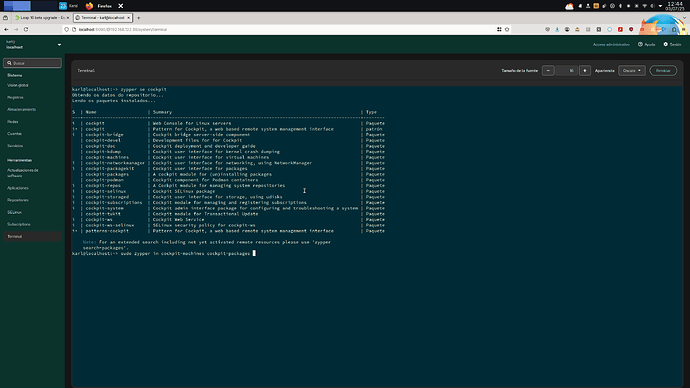Viewport: 690px width, 388px height.
Task: Open the Aplicaciones page
Action: pos(18,188)
